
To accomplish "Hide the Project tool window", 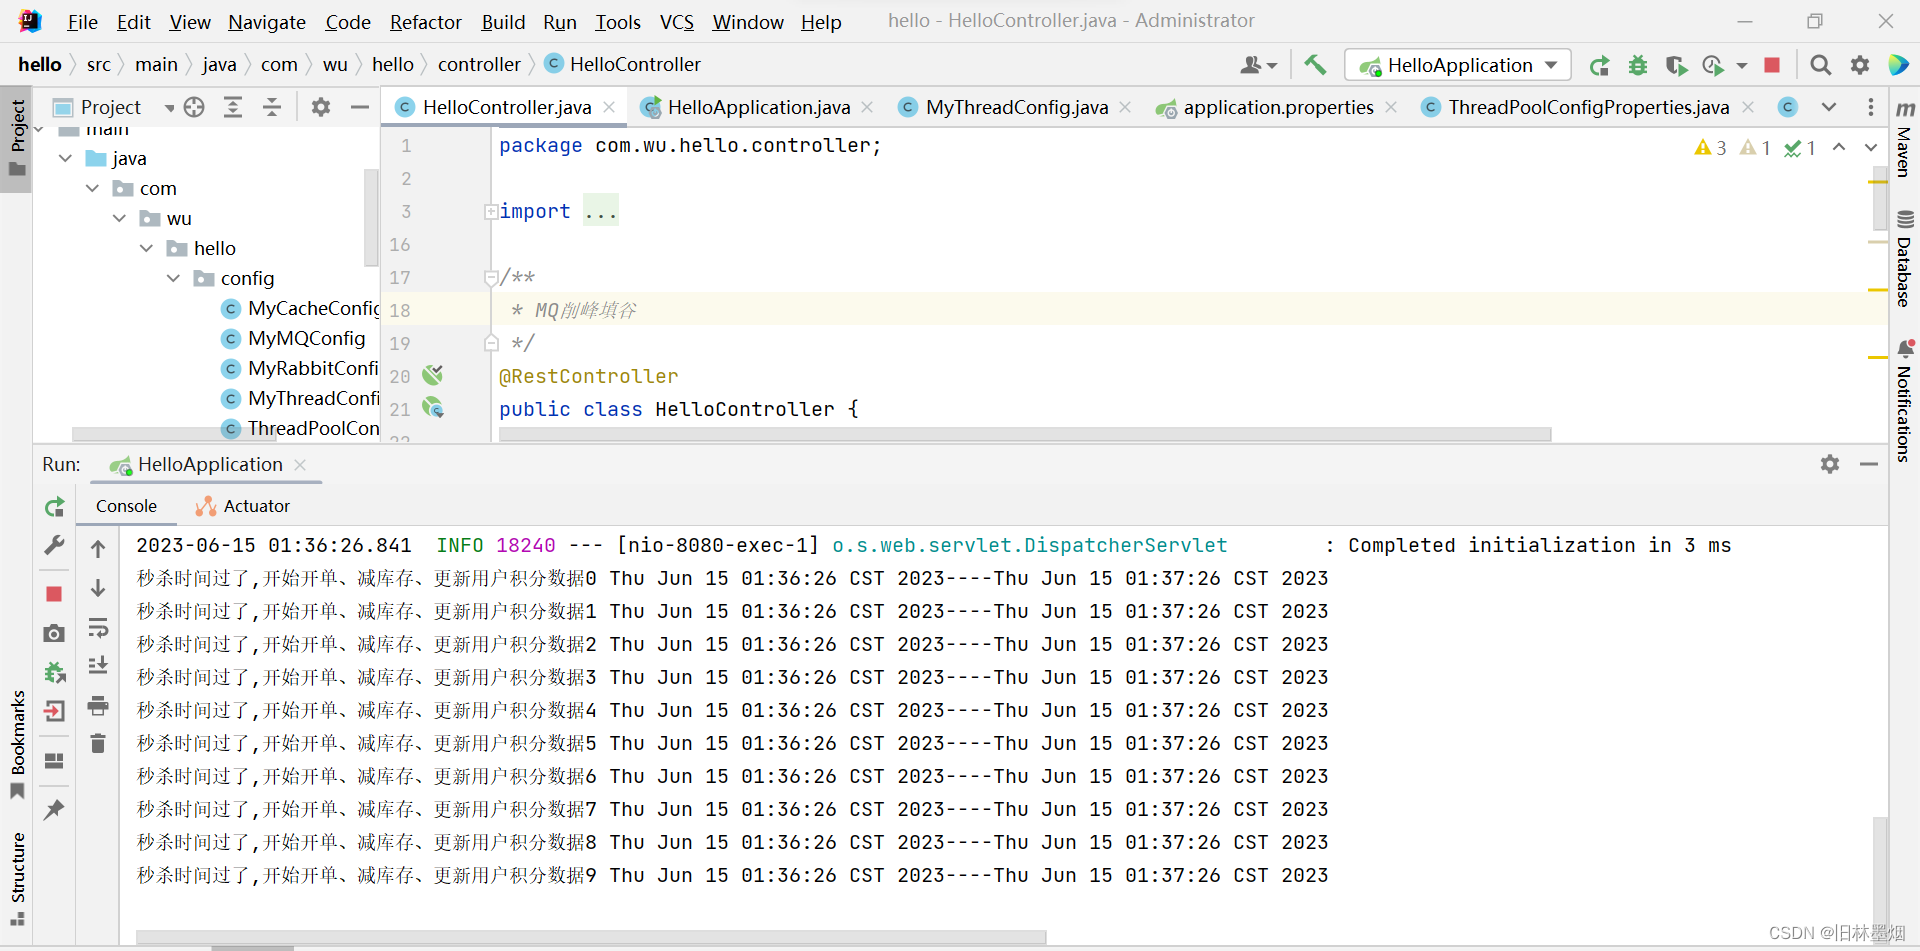I will click(360, 107).
